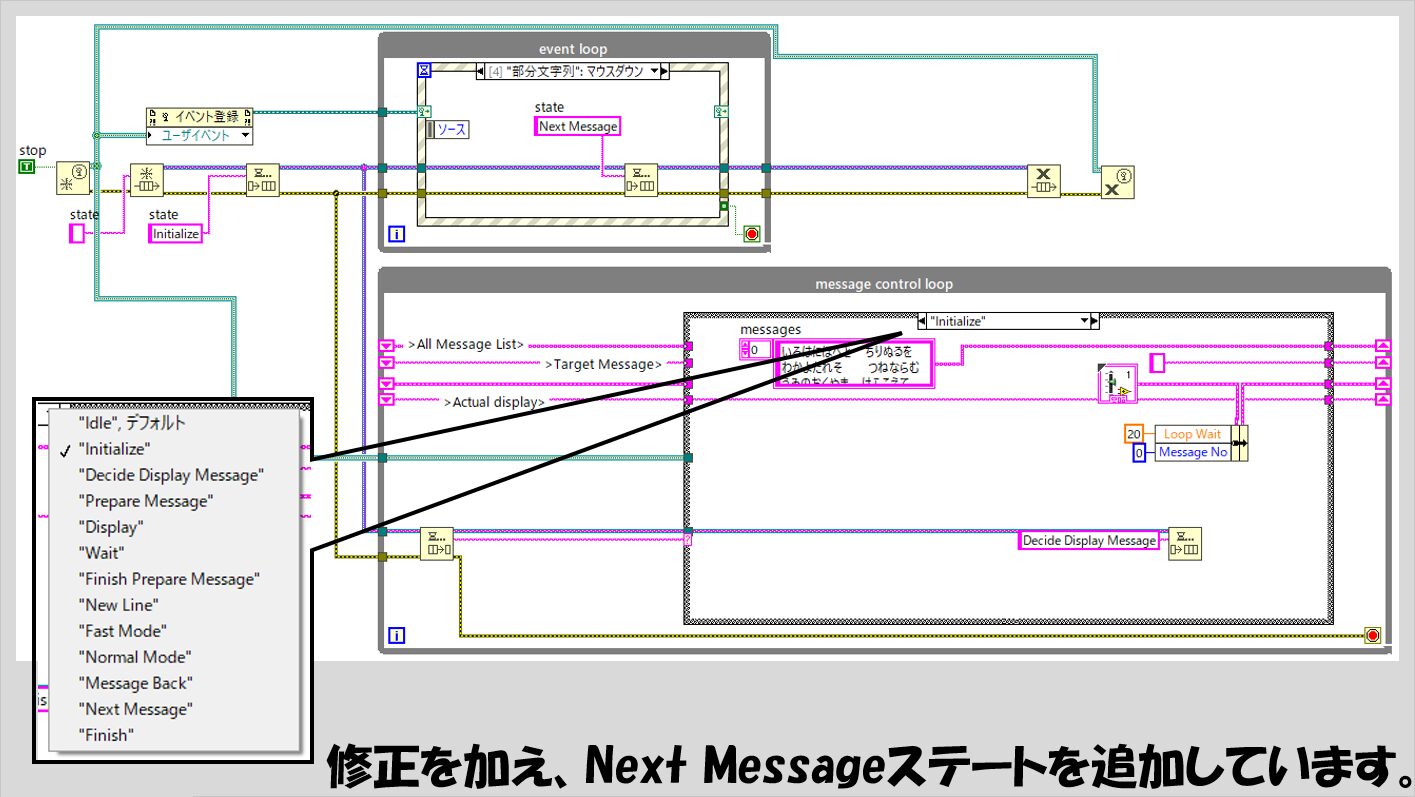1415x797 pixels.
Task: Select "Decide Display Message" in the case menu
Action: [x=171, y=475]
